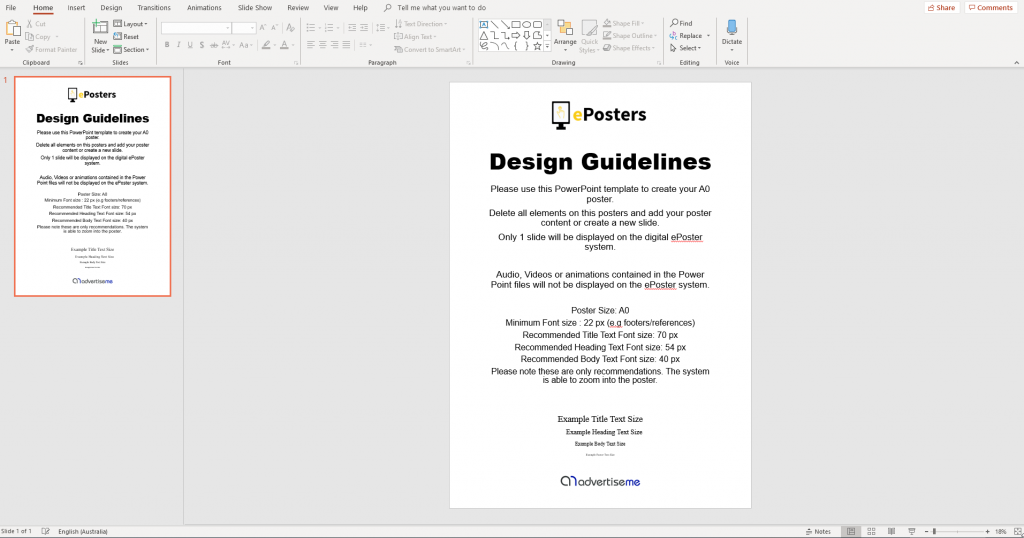Toggle Strikethrough formatting
This screenshot has width=1024, height=538.
pyautogui.click(x=214, y=45)
